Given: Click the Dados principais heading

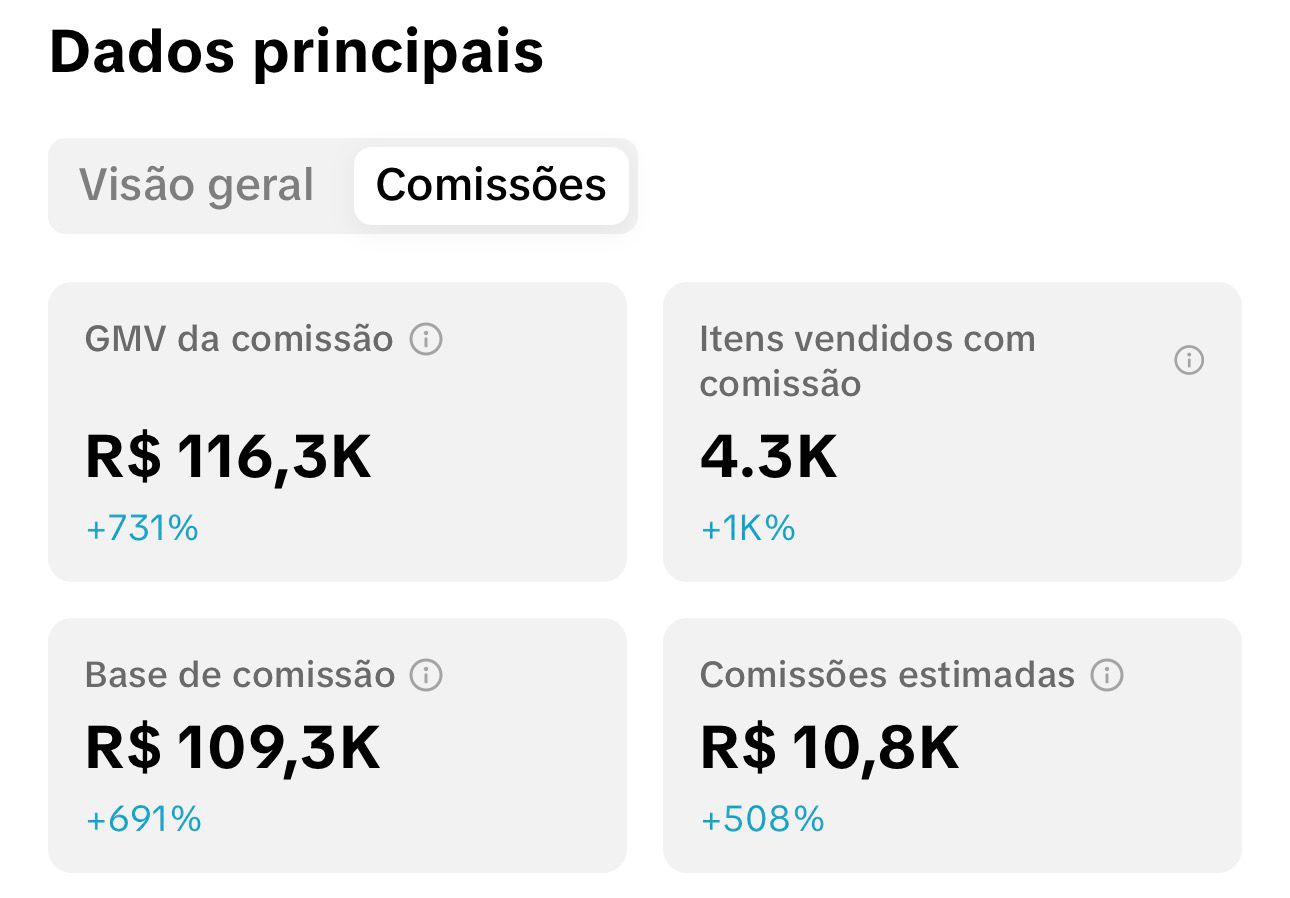Looking at the screenshot, I should tap(296, 52).
